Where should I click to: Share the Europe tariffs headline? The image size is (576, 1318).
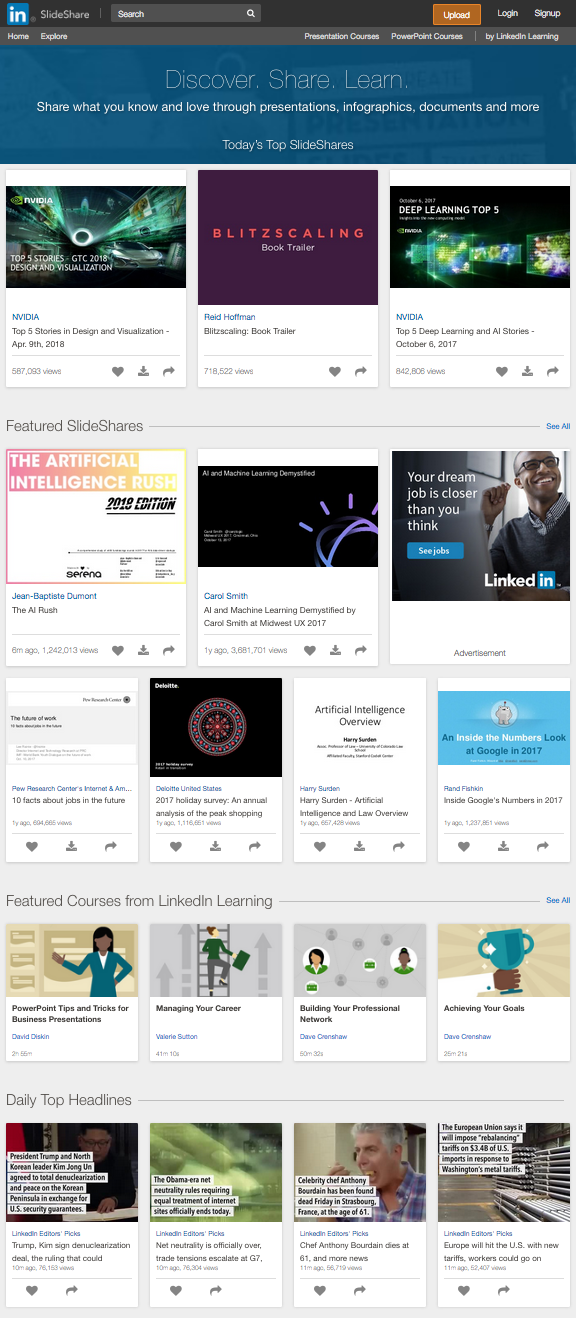point(503,1291)
